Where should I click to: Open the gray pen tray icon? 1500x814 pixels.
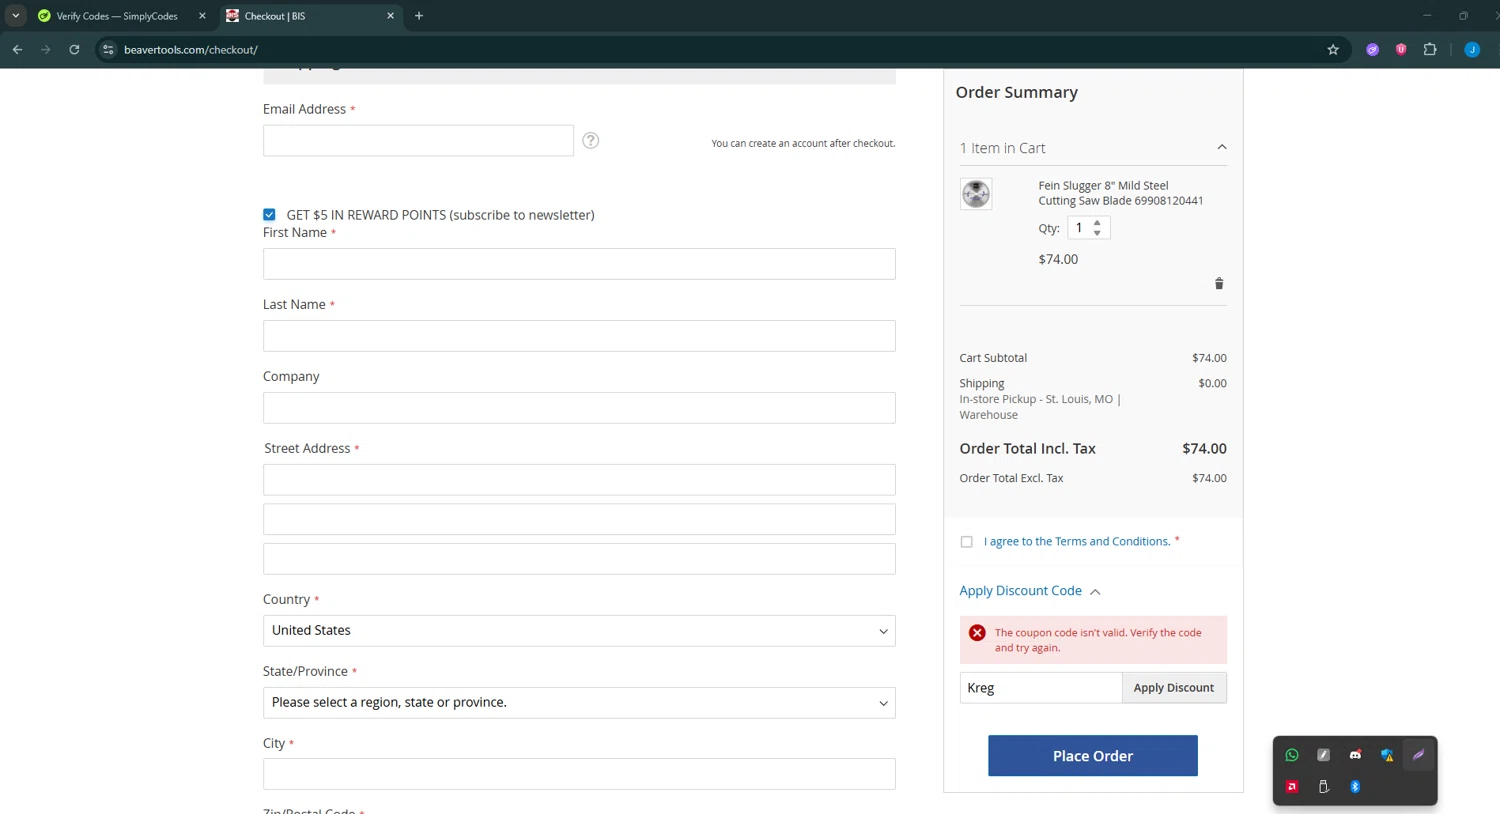(x=1323, y=755)
